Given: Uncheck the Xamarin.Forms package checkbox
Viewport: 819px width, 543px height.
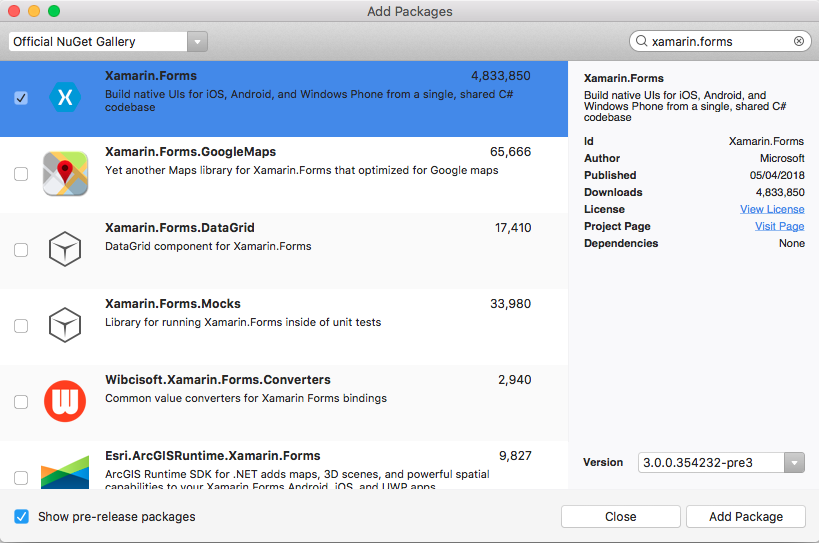Looking at the screenshot, I should pyautogui.click(x=21, y=98).
